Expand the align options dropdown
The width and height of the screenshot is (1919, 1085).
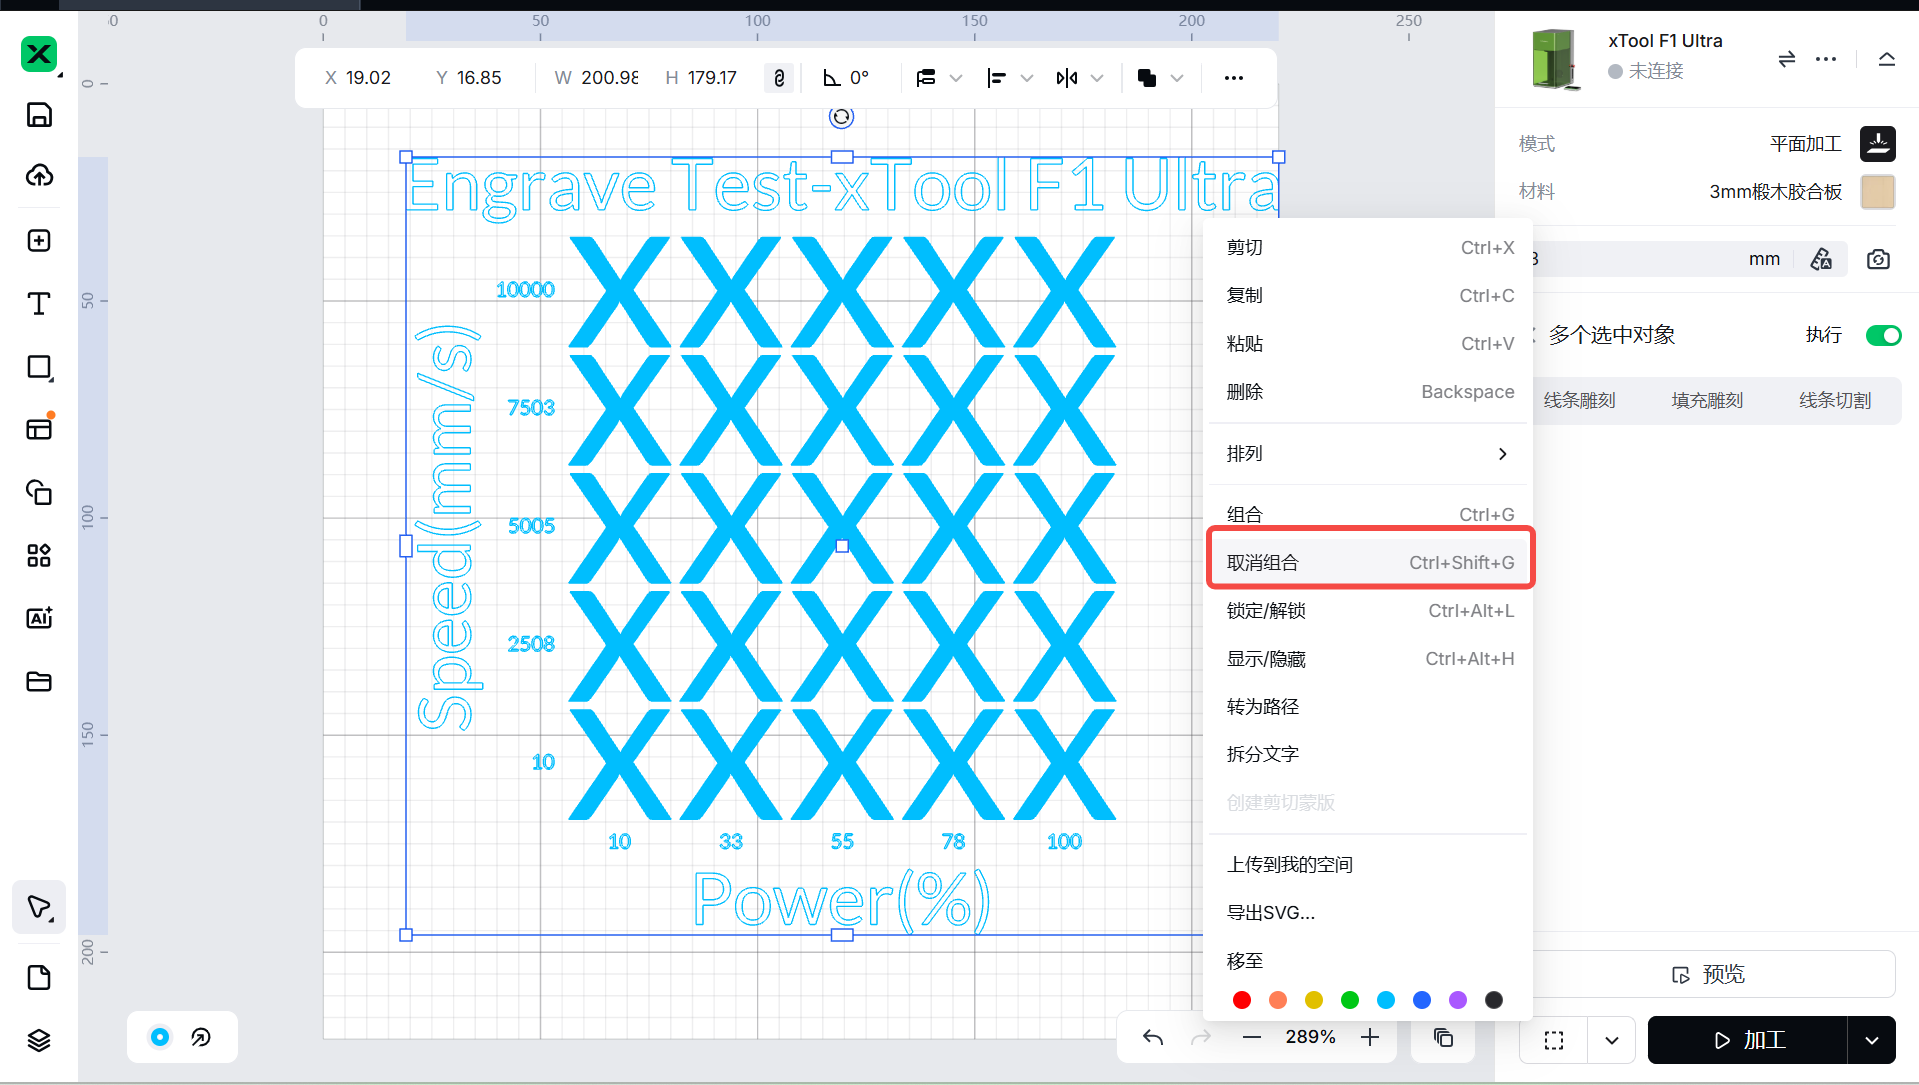click(x=1026, y=78)
